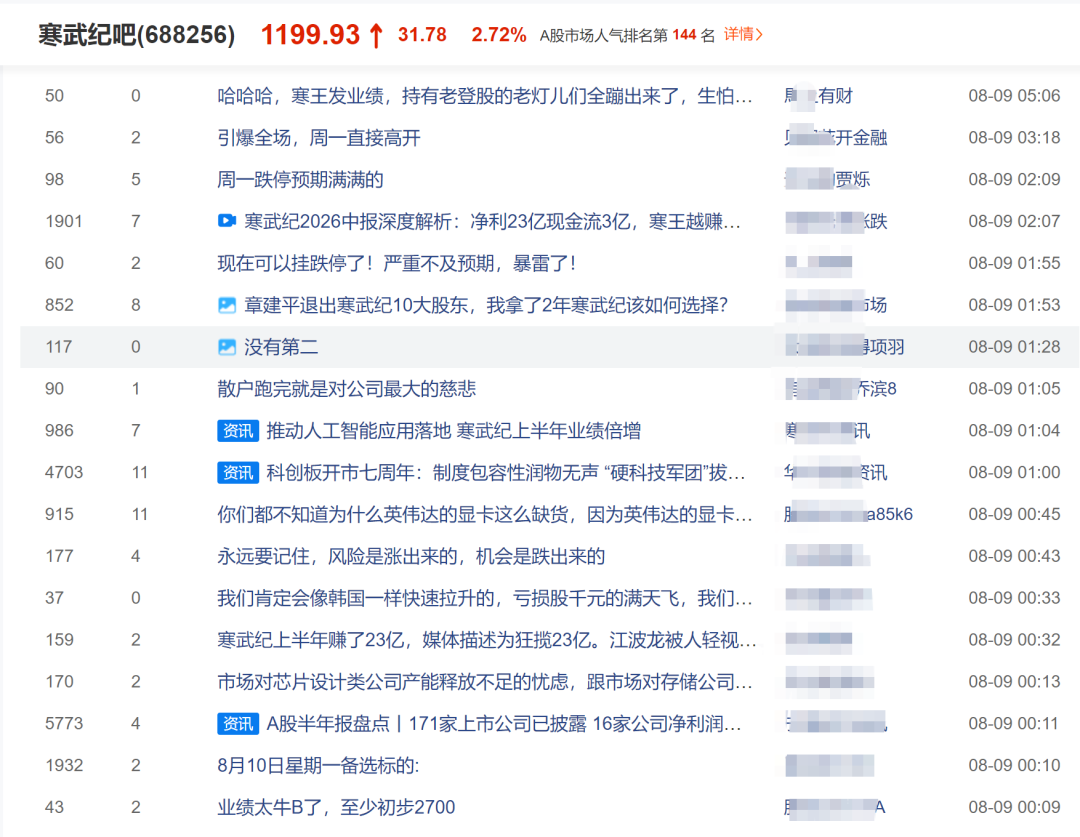Click comment count 11 on 英伟达 post
This screenshot has height=837, width=1080.
(x=140, y=515)
